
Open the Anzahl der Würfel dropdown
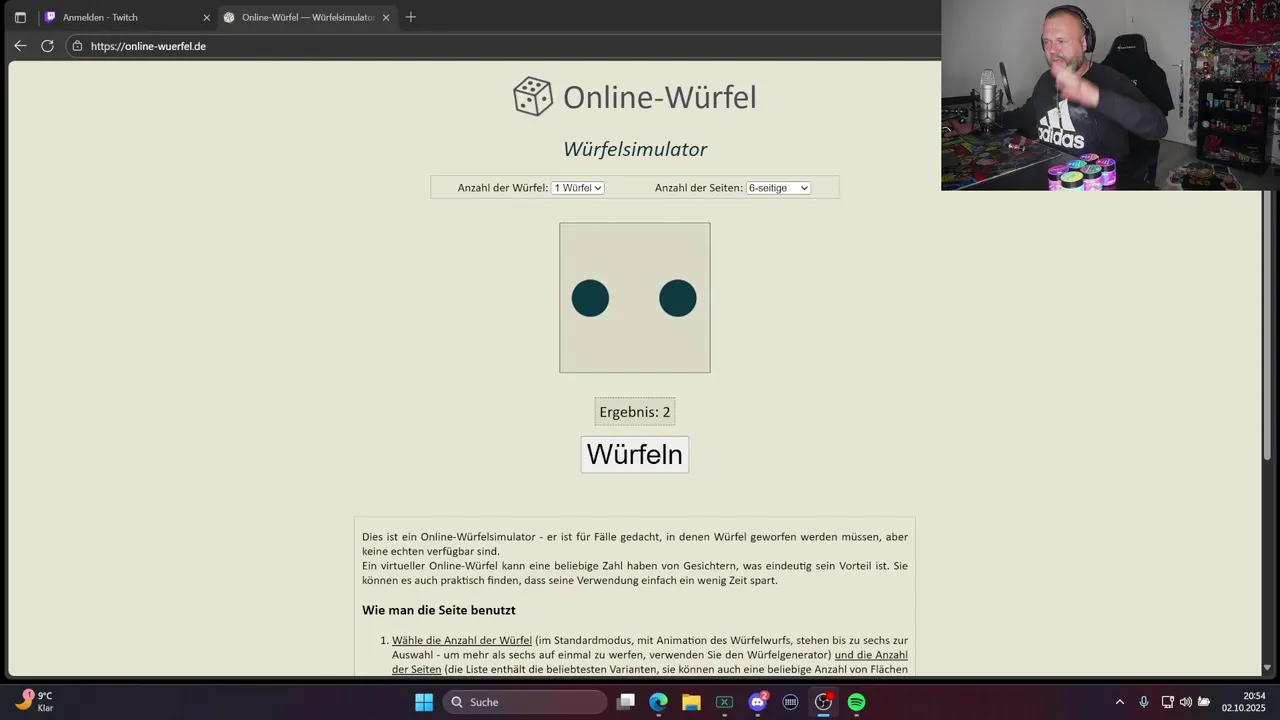(x=577, y=188)
